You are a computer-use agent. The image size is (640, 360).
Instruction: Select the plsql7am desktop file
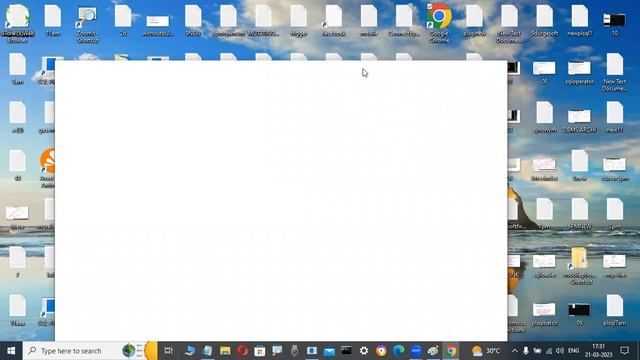tap(615, 310)
